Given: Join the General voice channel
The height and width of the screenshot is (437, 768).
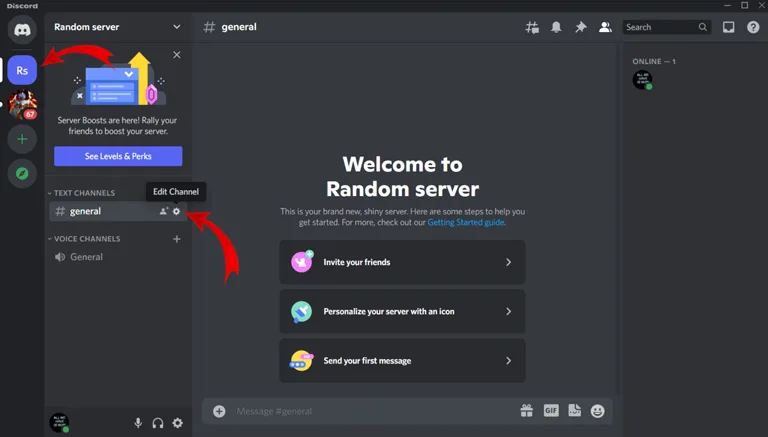Looking at the screenshot, I should click(118, 257).
